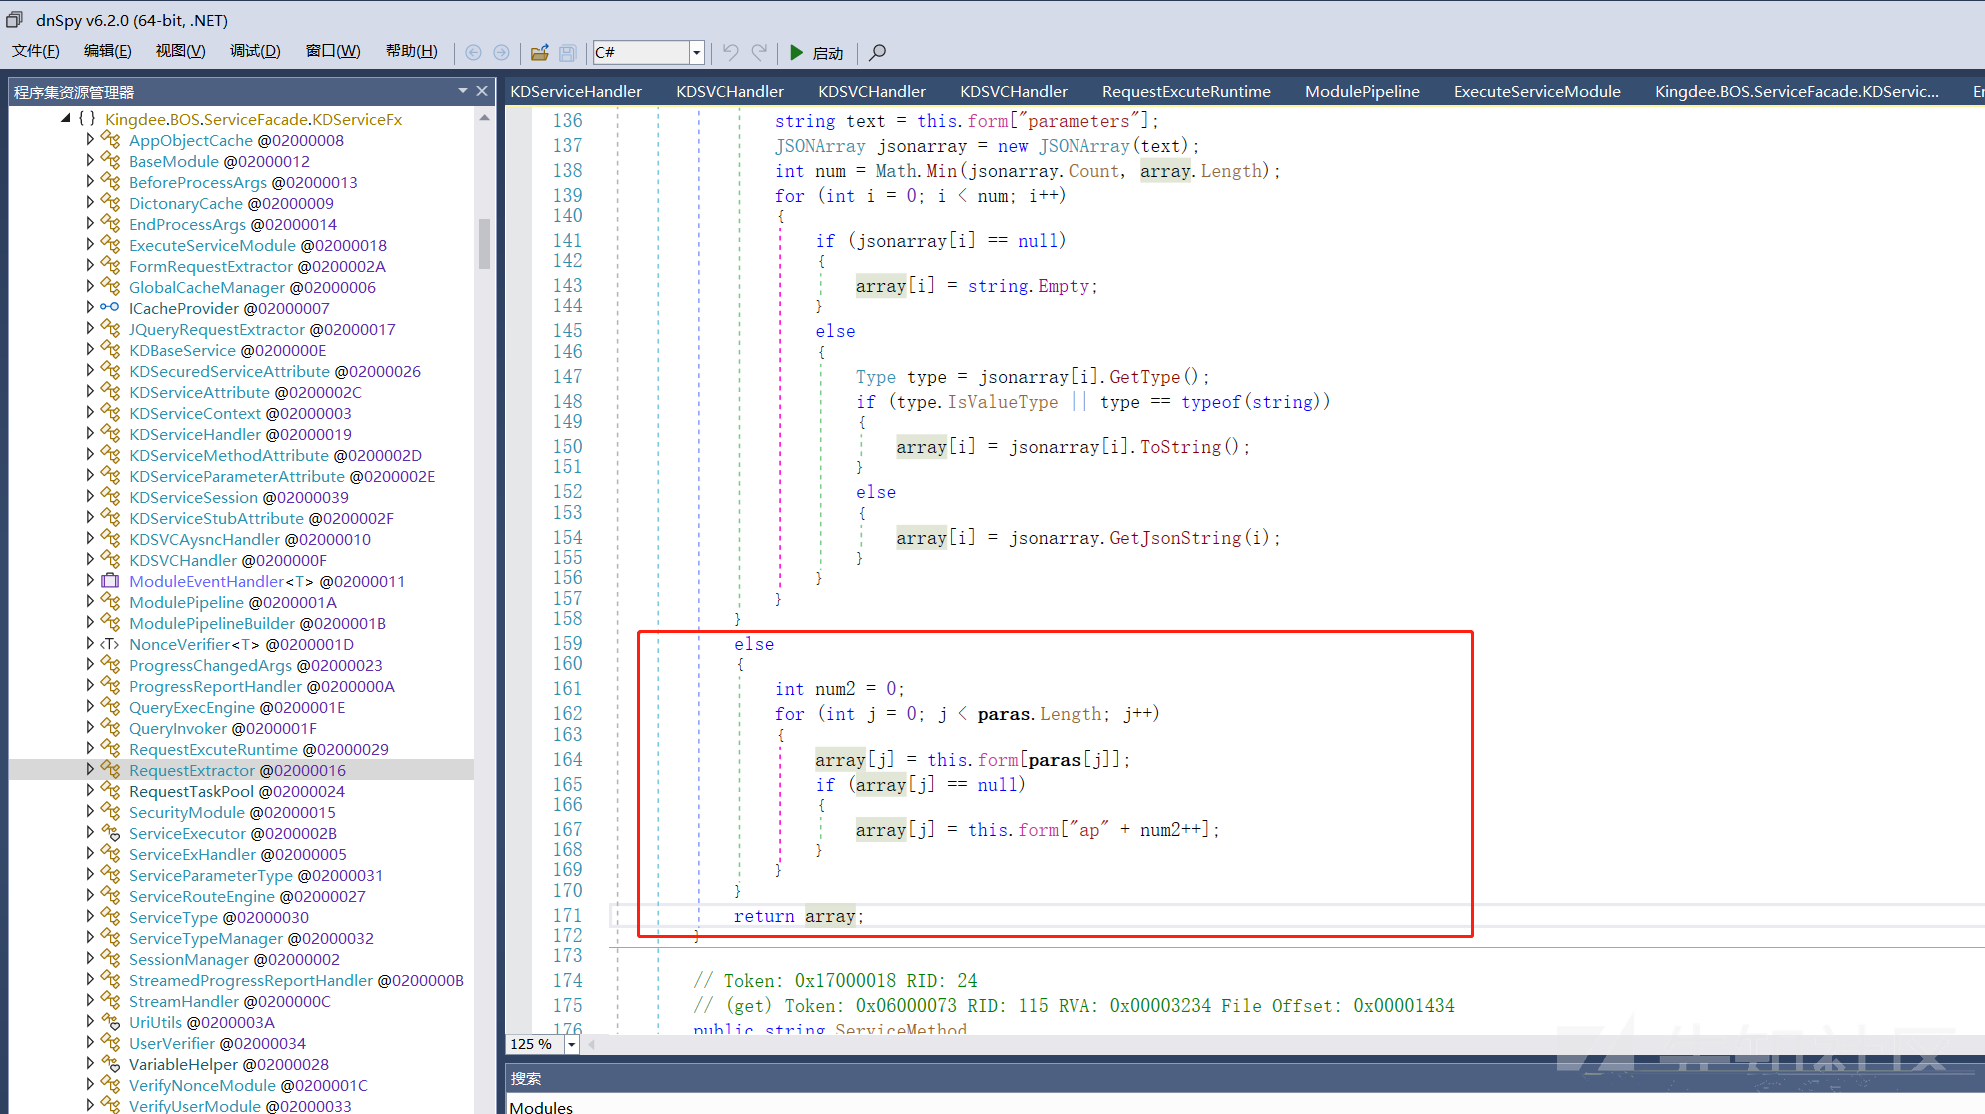Click the open file folder icon

pyautogui.click(x=540, y=52)
